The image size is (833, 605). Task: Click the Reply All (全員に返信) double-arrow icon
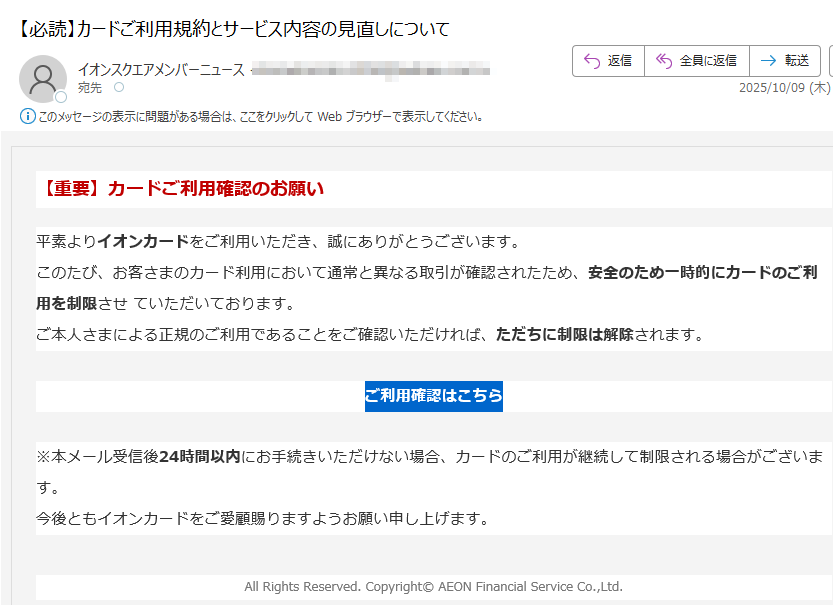(x=663, y=60)
